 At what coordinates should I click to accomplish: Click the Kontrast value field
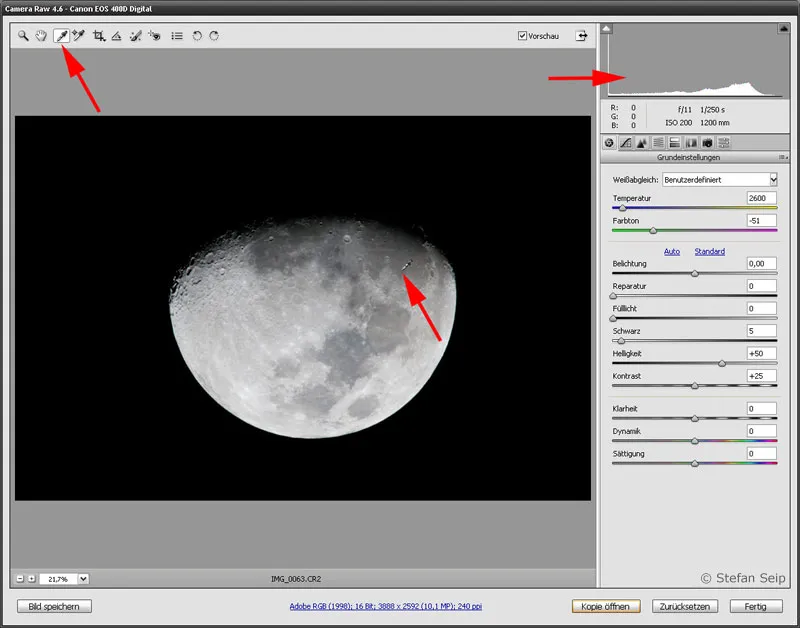tap(762, 375)
